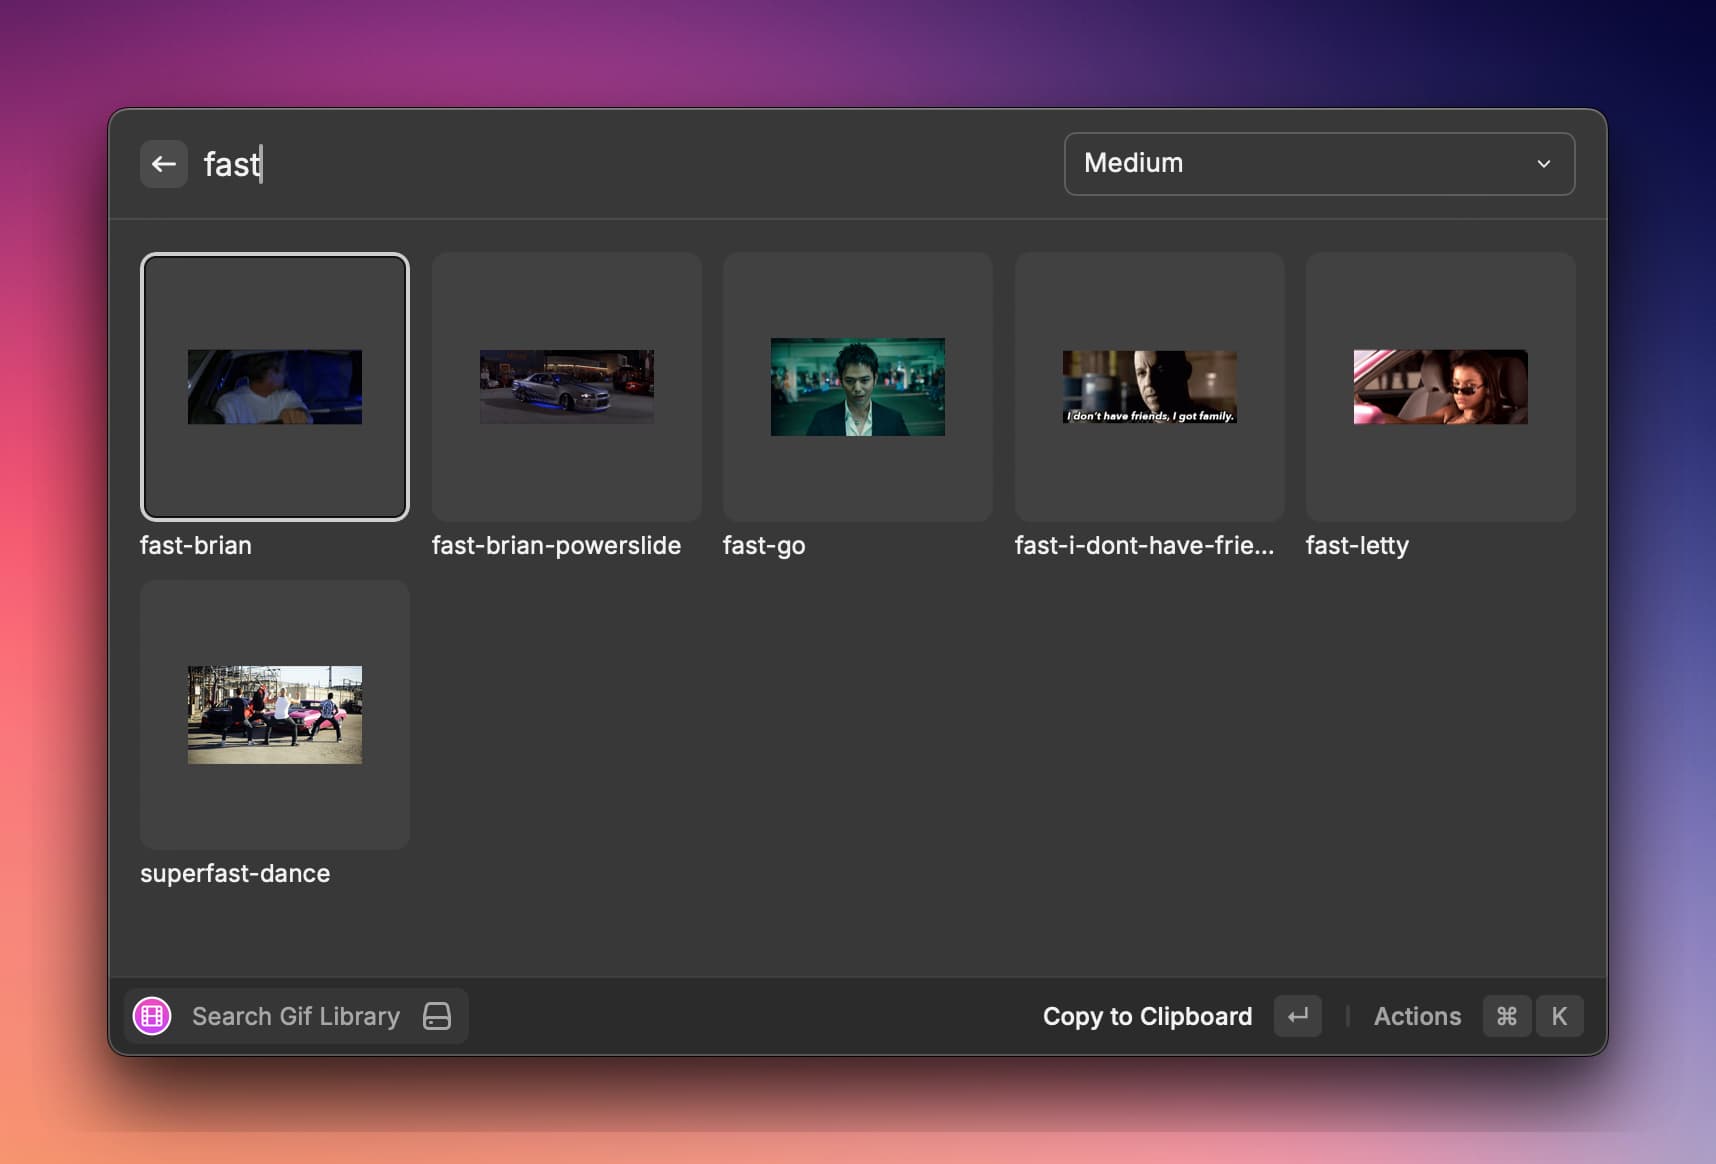This screenshot has height=1164, width=1716.
Task: Click the fast-brian label
Action: pos(196,545)
